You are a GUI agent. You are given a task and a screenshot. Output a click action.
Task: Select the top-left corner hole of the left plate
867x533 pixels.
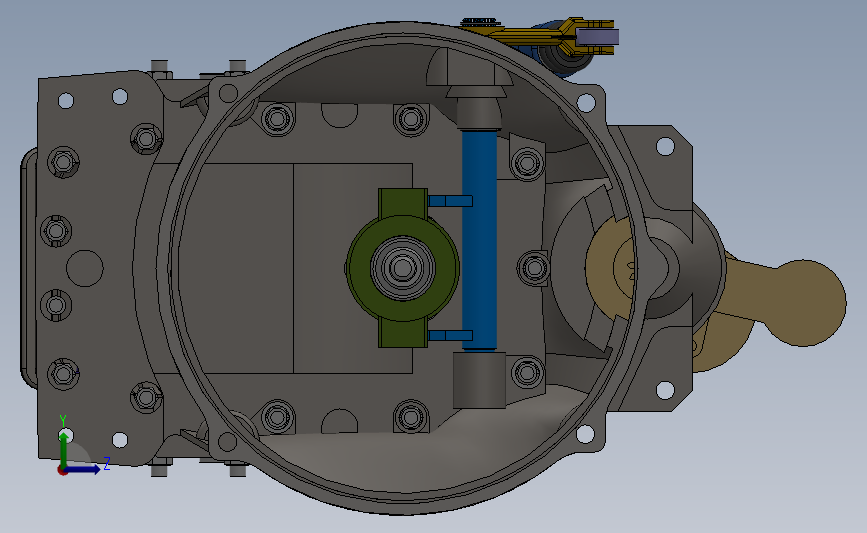click(66, 101)
